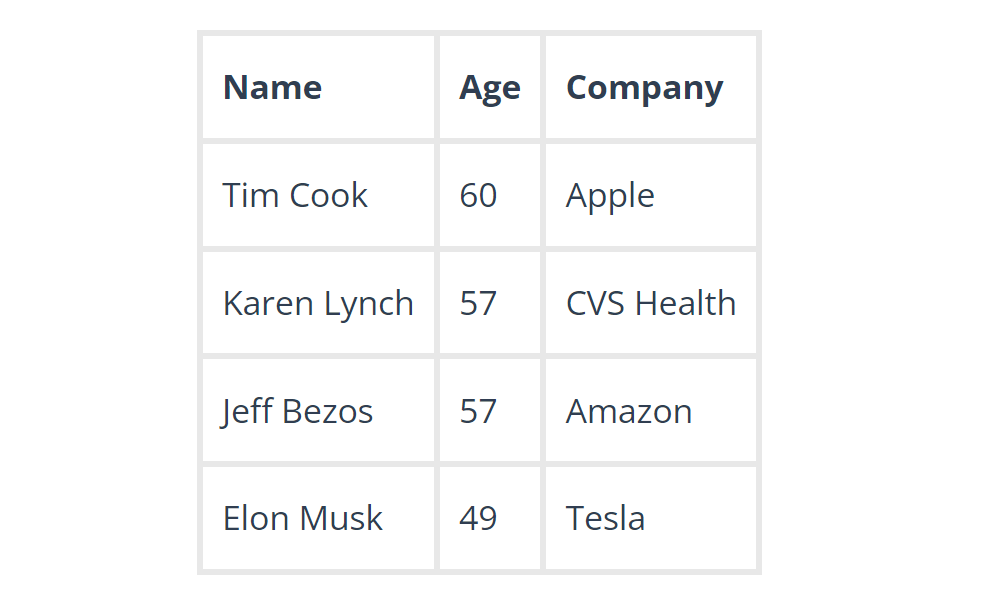Select the CVS Health company cell
Viewport: 1001px width, 600px height.
[651, 303]
